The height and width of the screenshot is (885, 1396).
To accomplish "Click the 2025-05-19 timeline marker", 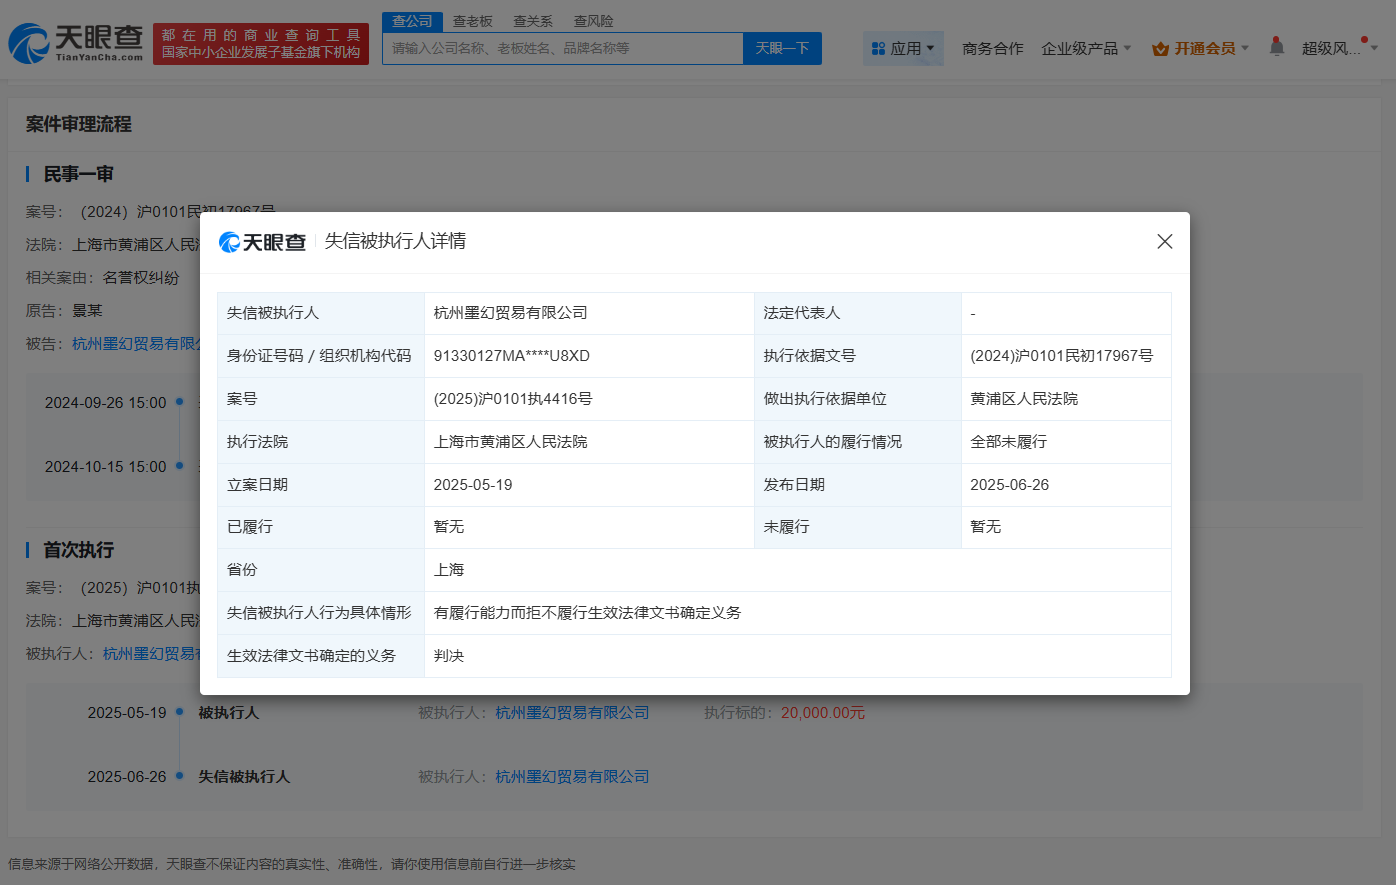I will 180,712.
